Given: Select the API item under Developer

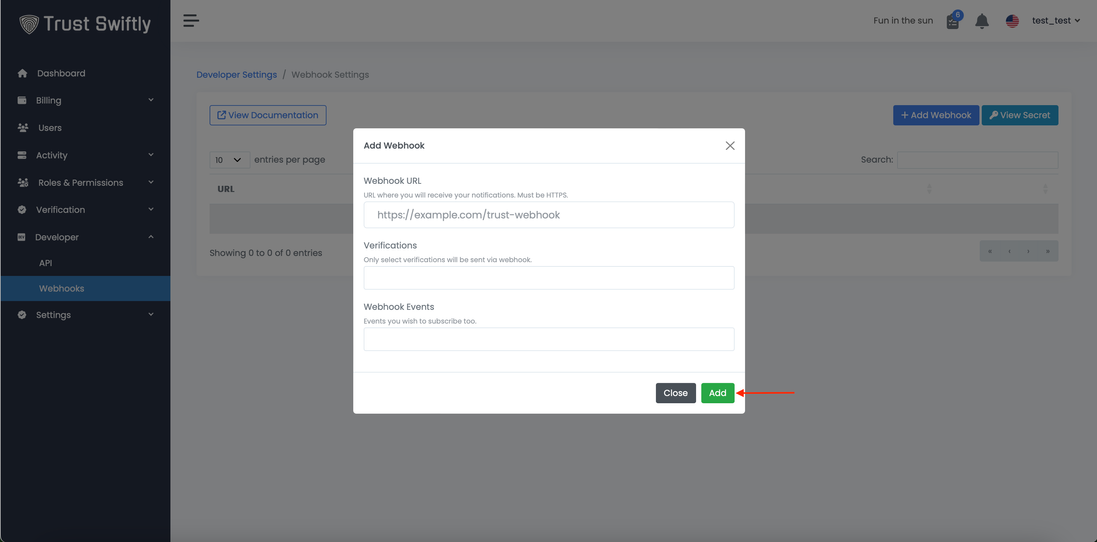Looking at the screenshot, I should coord(46,263).
